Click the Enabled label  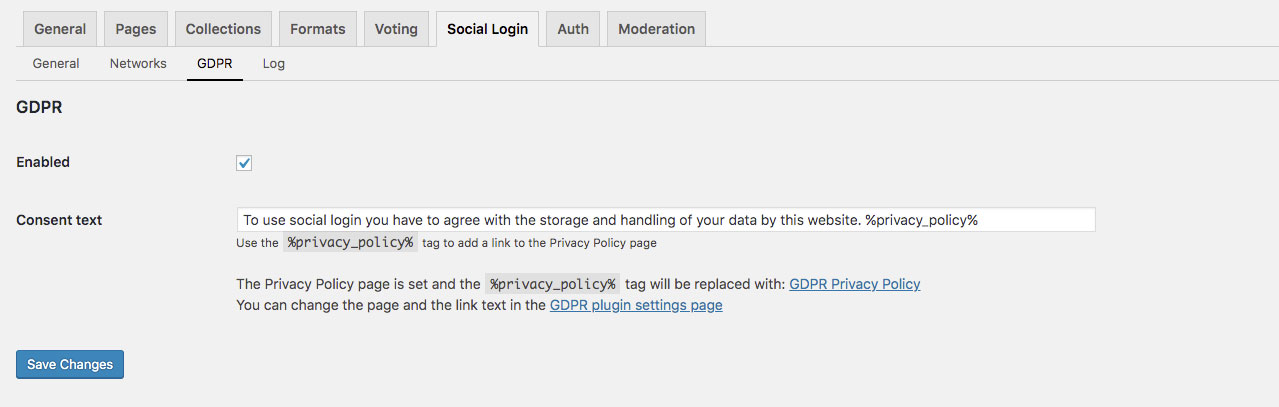(x=43, y=162)
